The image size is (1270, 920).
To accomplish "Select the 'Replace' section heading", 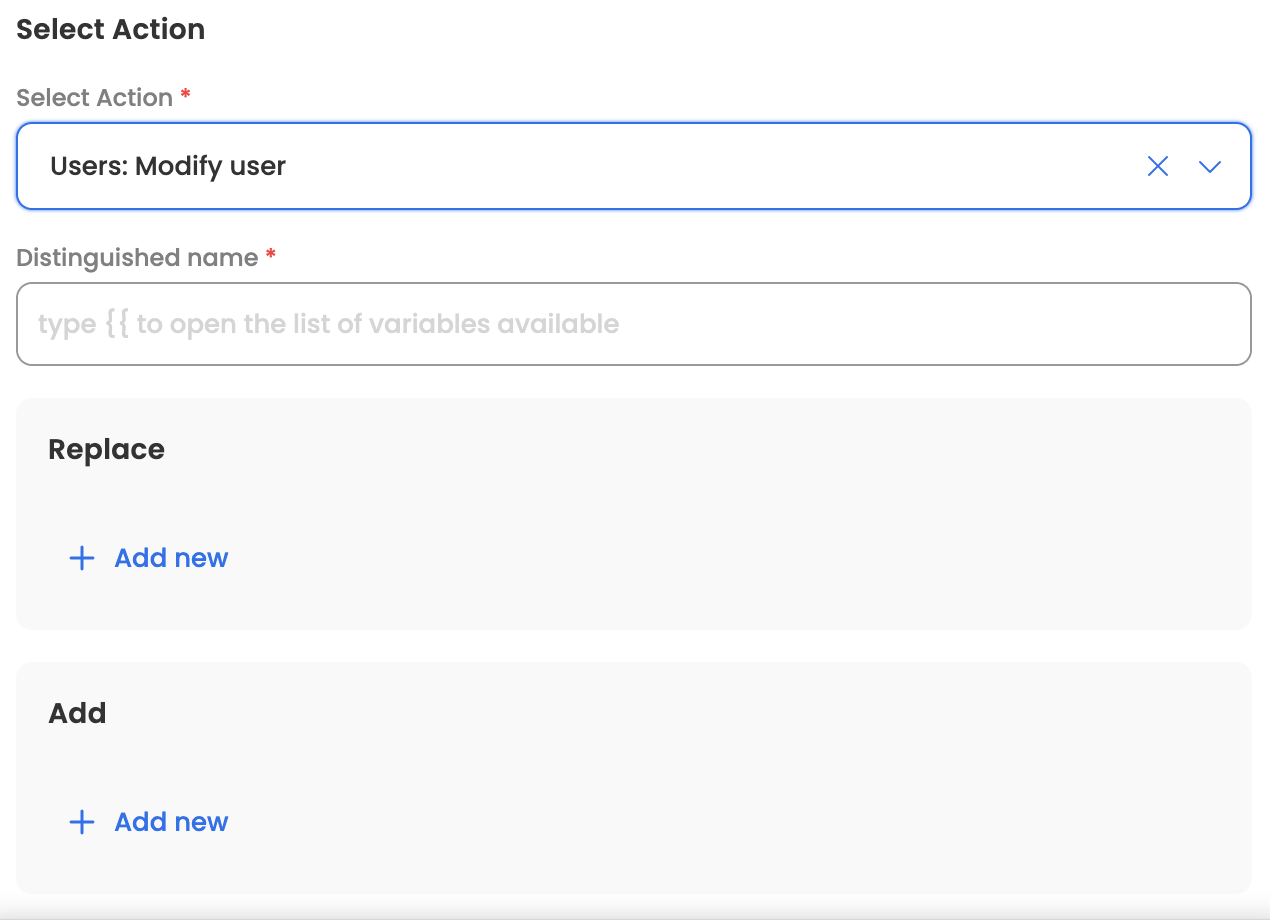I will point(106,450).
